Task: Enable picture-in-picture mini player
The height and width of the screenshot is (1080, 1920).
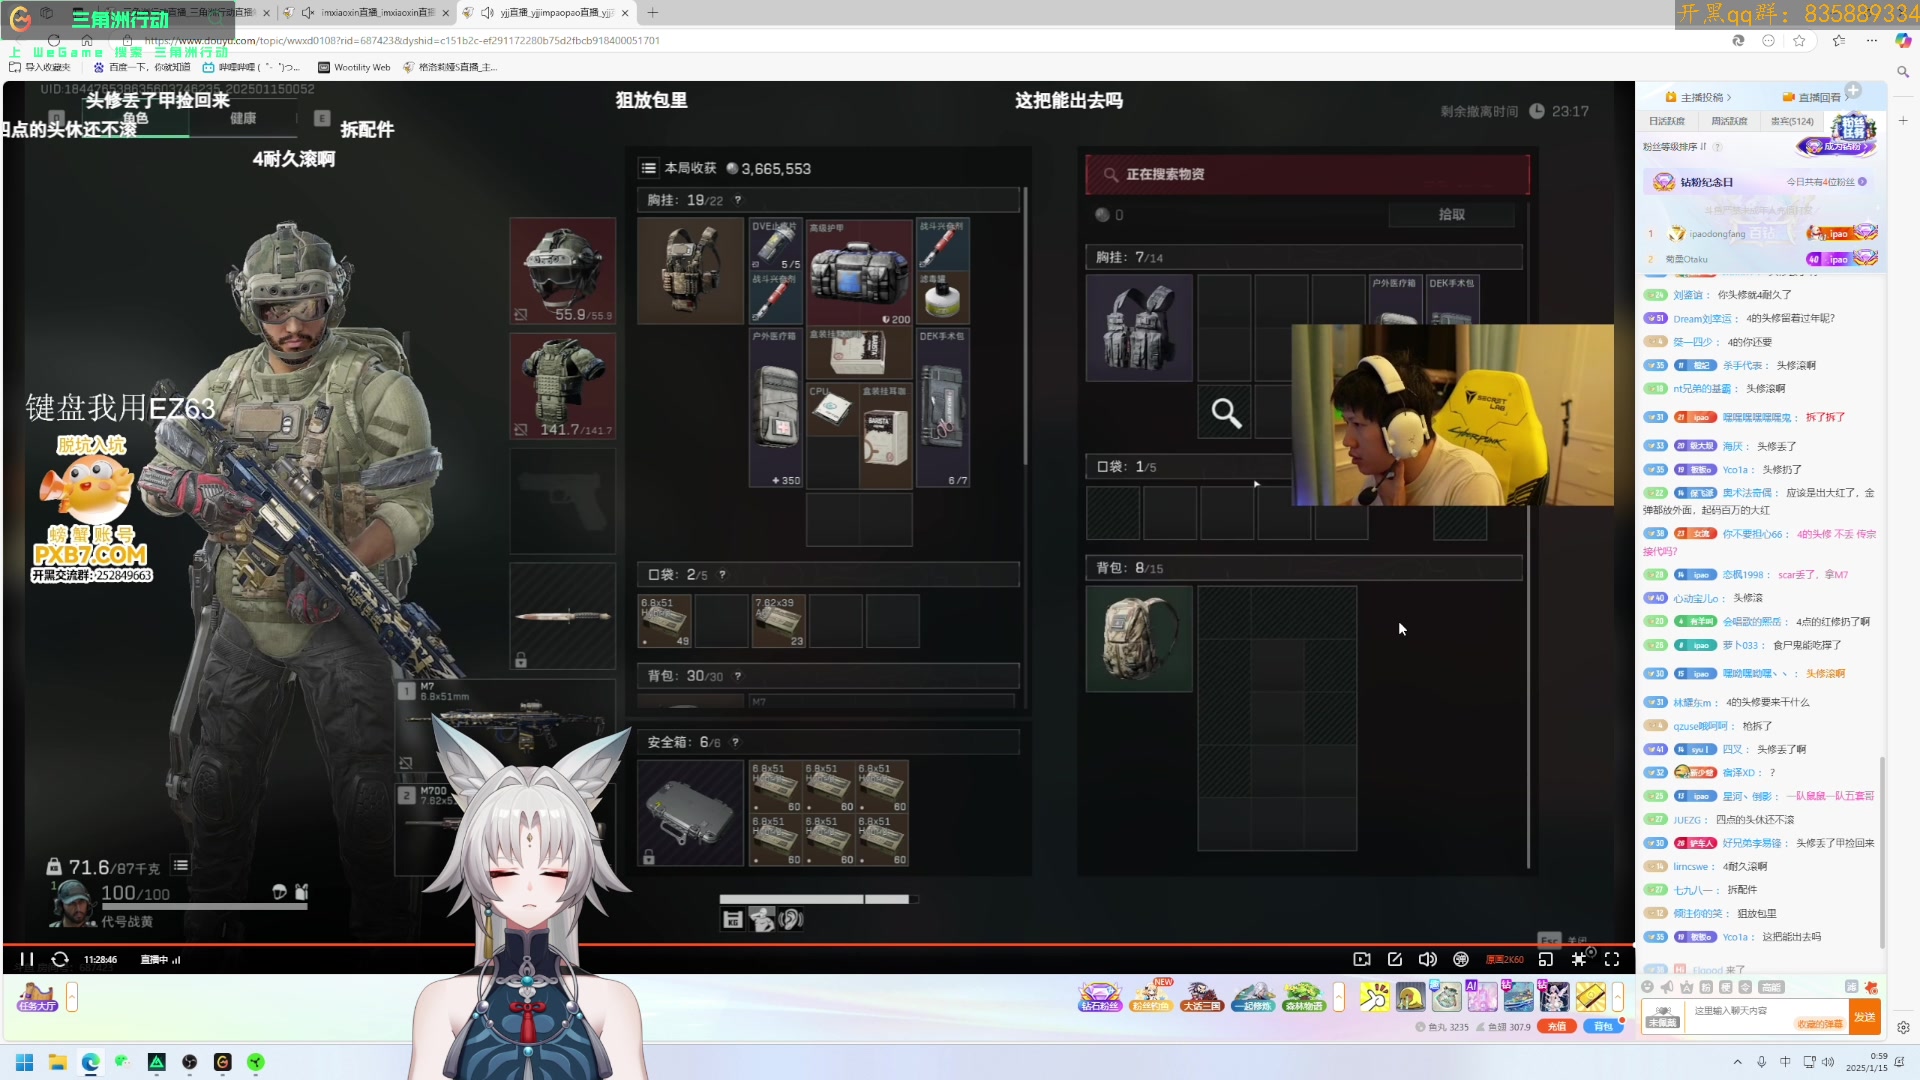Action: pyautogui.click(x=1546, y=959)
